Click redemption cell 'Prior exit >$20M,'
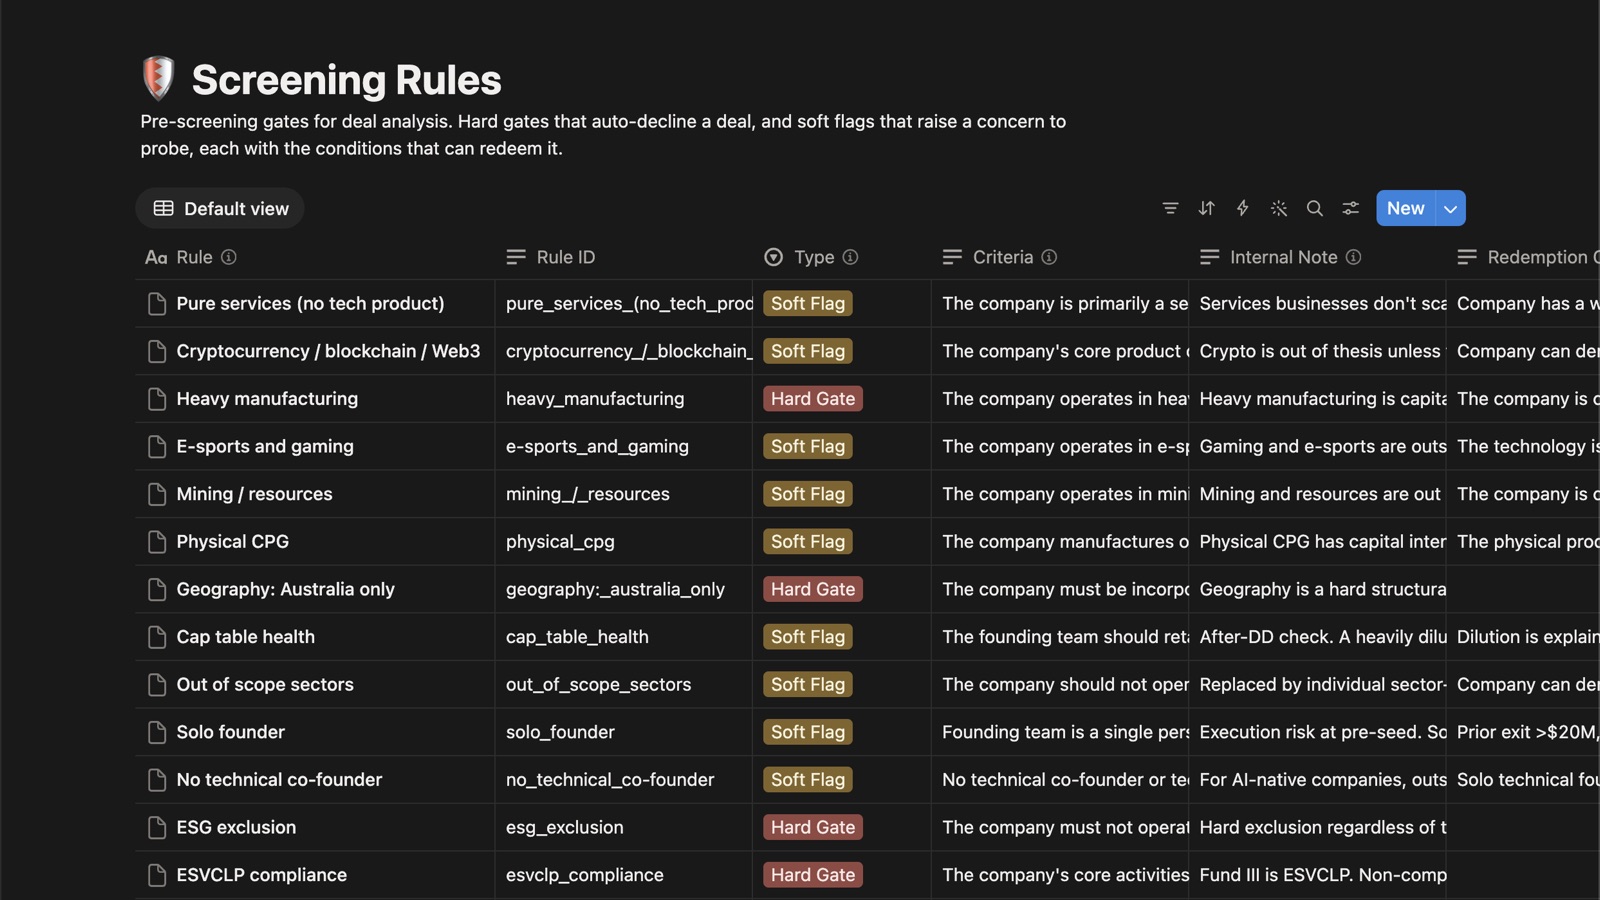Viewport: 1600px width, 900px height. pyautogui.click(x=1524, y=732)
